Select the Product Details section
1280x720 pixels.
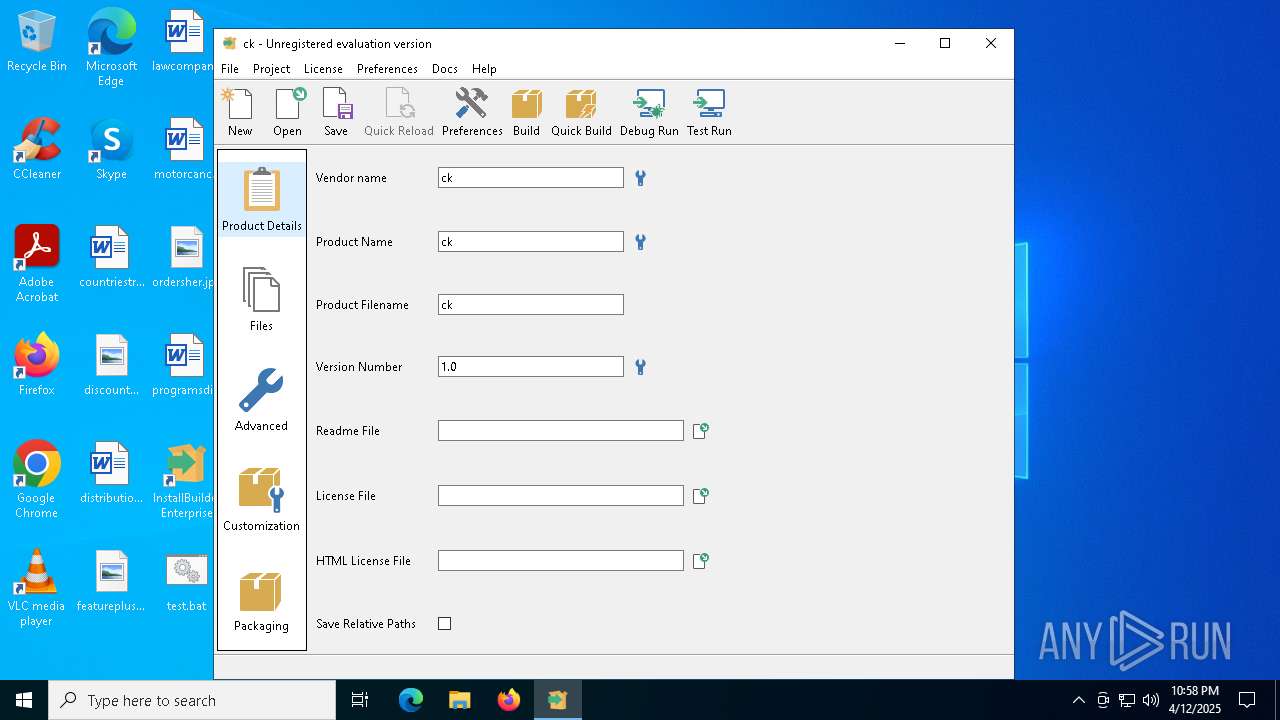point(262,199)
